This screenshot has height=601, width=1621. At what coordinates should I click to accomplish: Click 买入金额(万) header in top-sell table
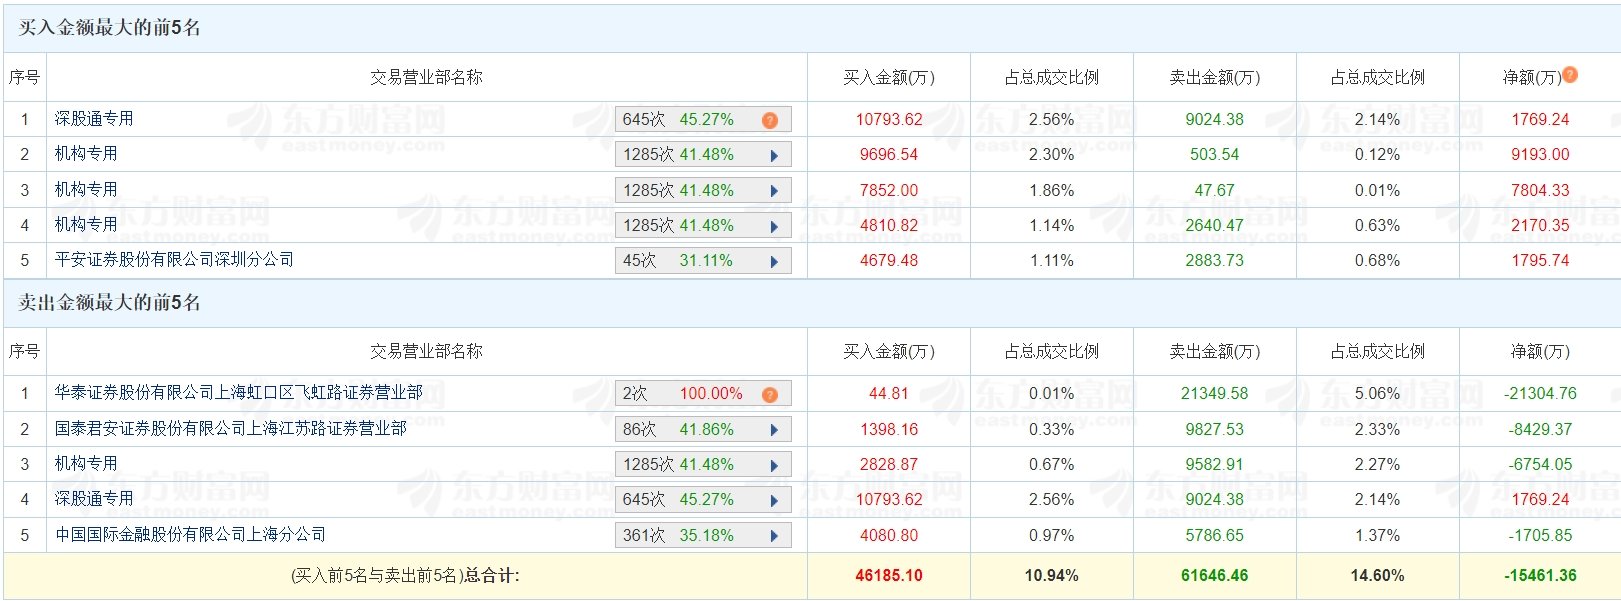[x=889, y=352]
